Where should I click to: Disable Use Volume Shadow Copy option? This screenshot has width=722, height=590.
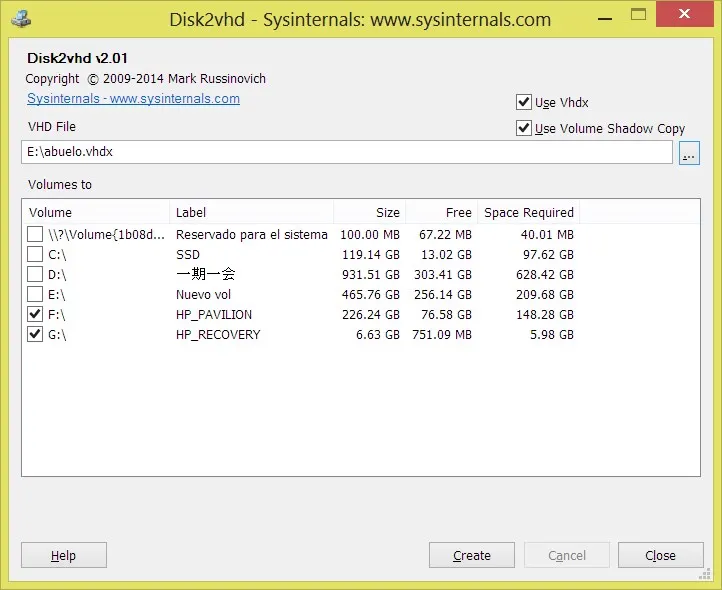pos(523,128)
